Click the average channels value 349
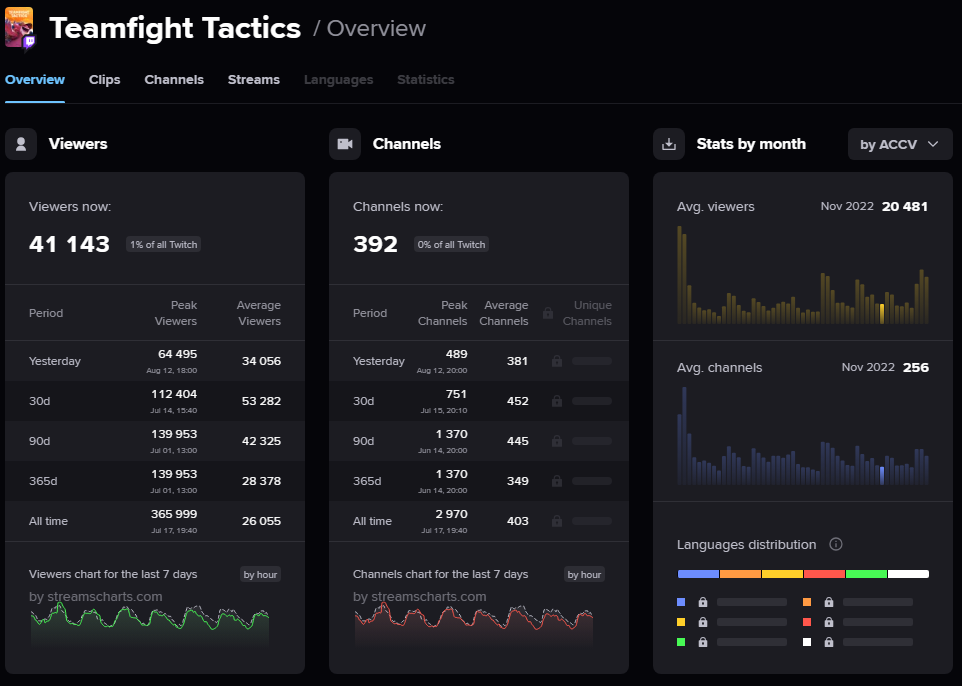Viewport: 962px width, 686px height. tap(517, 480)
